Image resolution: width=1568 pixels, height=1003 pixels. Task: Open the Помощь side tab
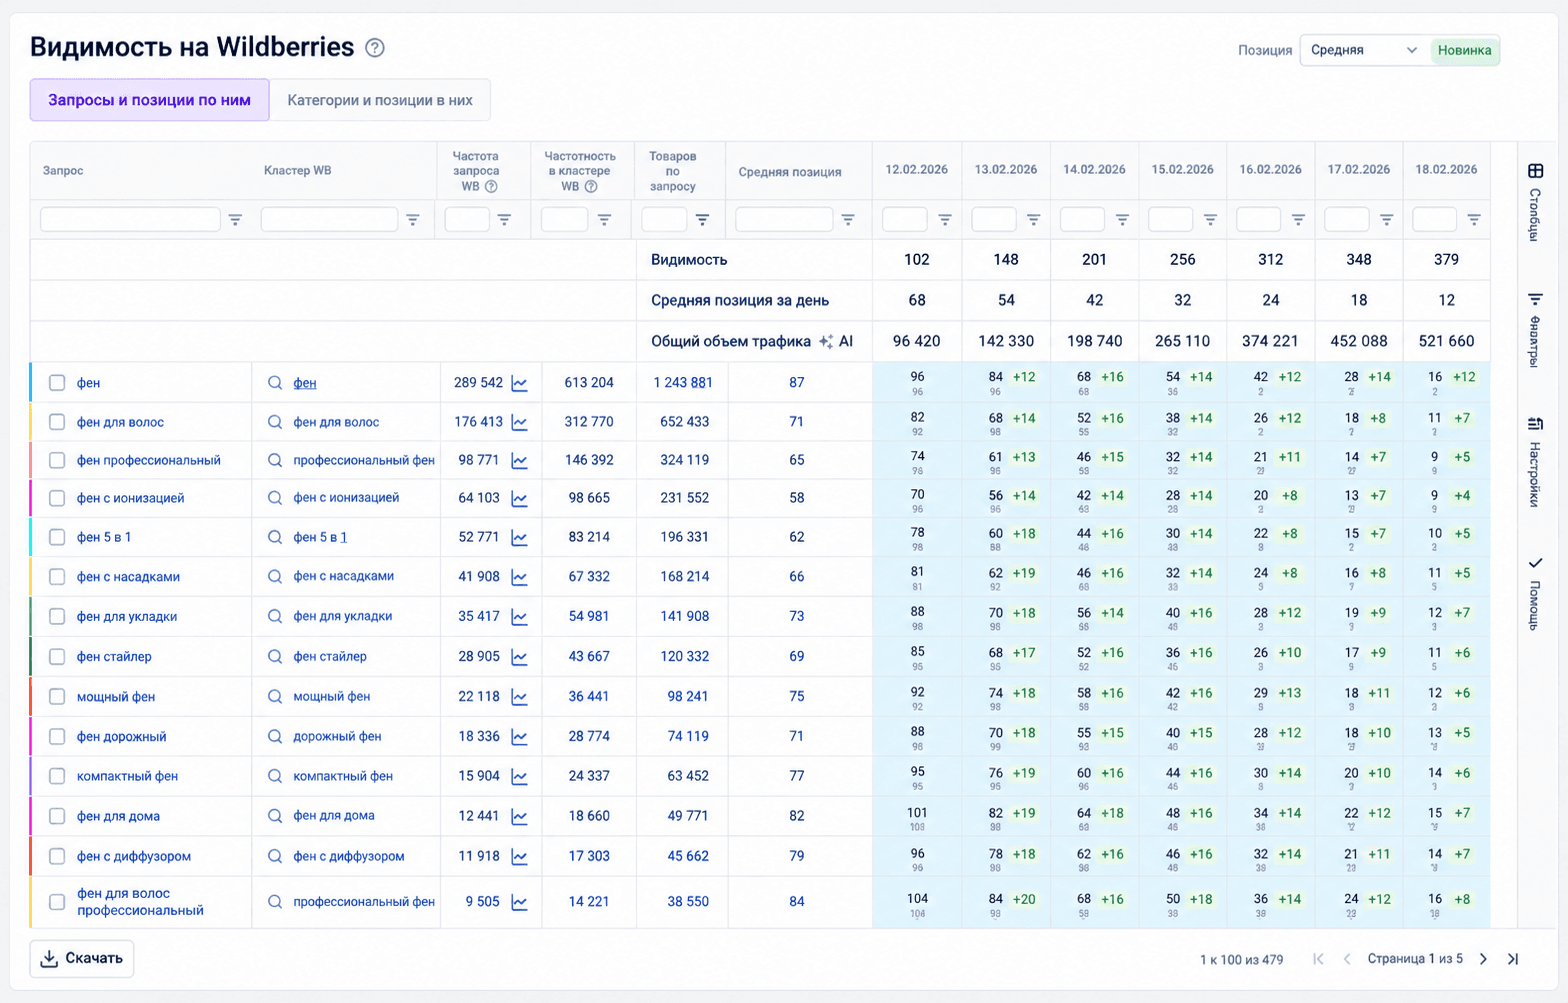coord(1535,593)
